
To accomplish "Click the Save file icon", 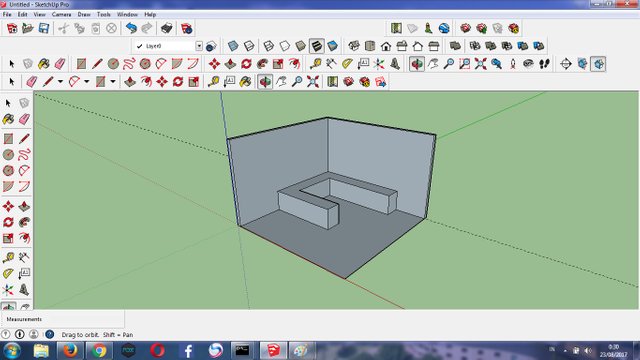I will [44, 28].
